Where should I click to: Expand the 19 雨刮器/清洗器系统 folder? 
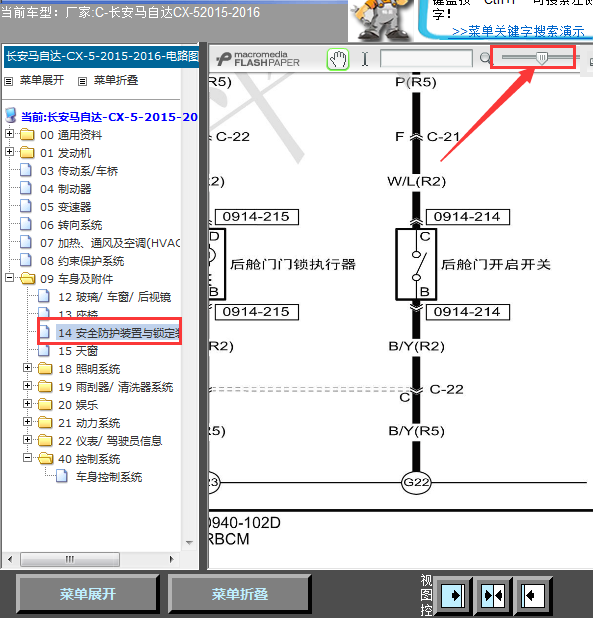(27, 385)
